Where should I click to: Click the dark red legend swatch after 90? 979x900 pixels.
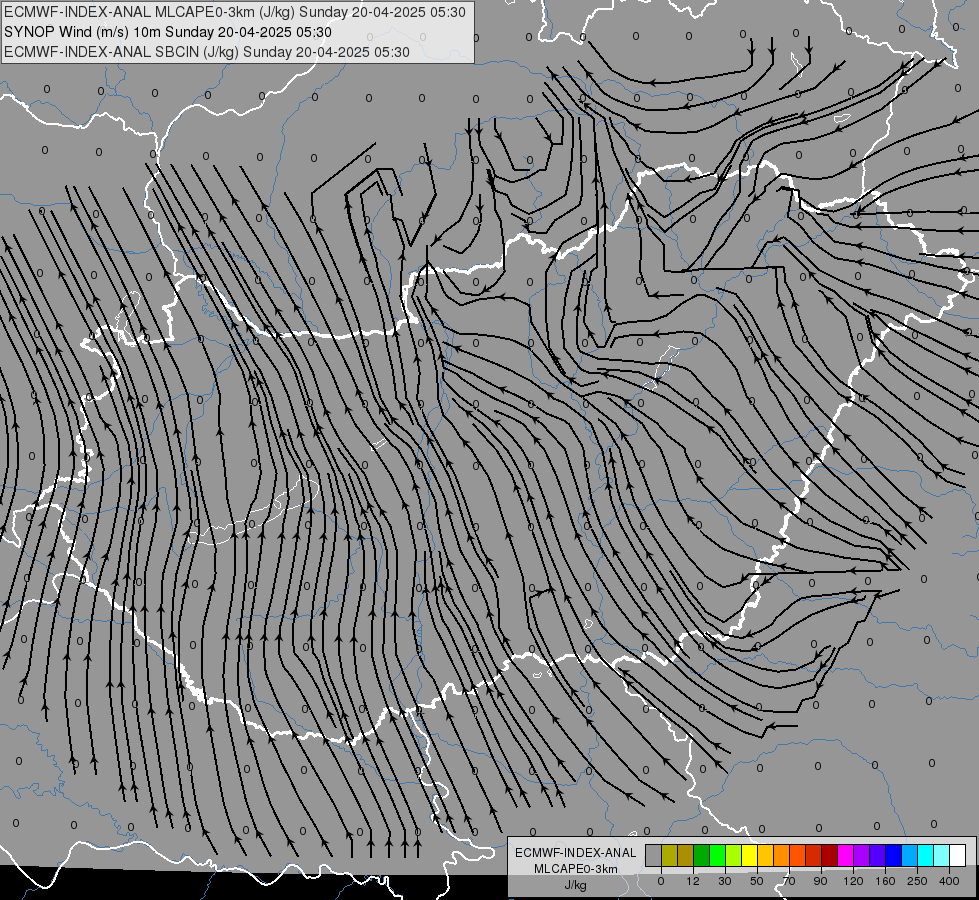[829, 855]
